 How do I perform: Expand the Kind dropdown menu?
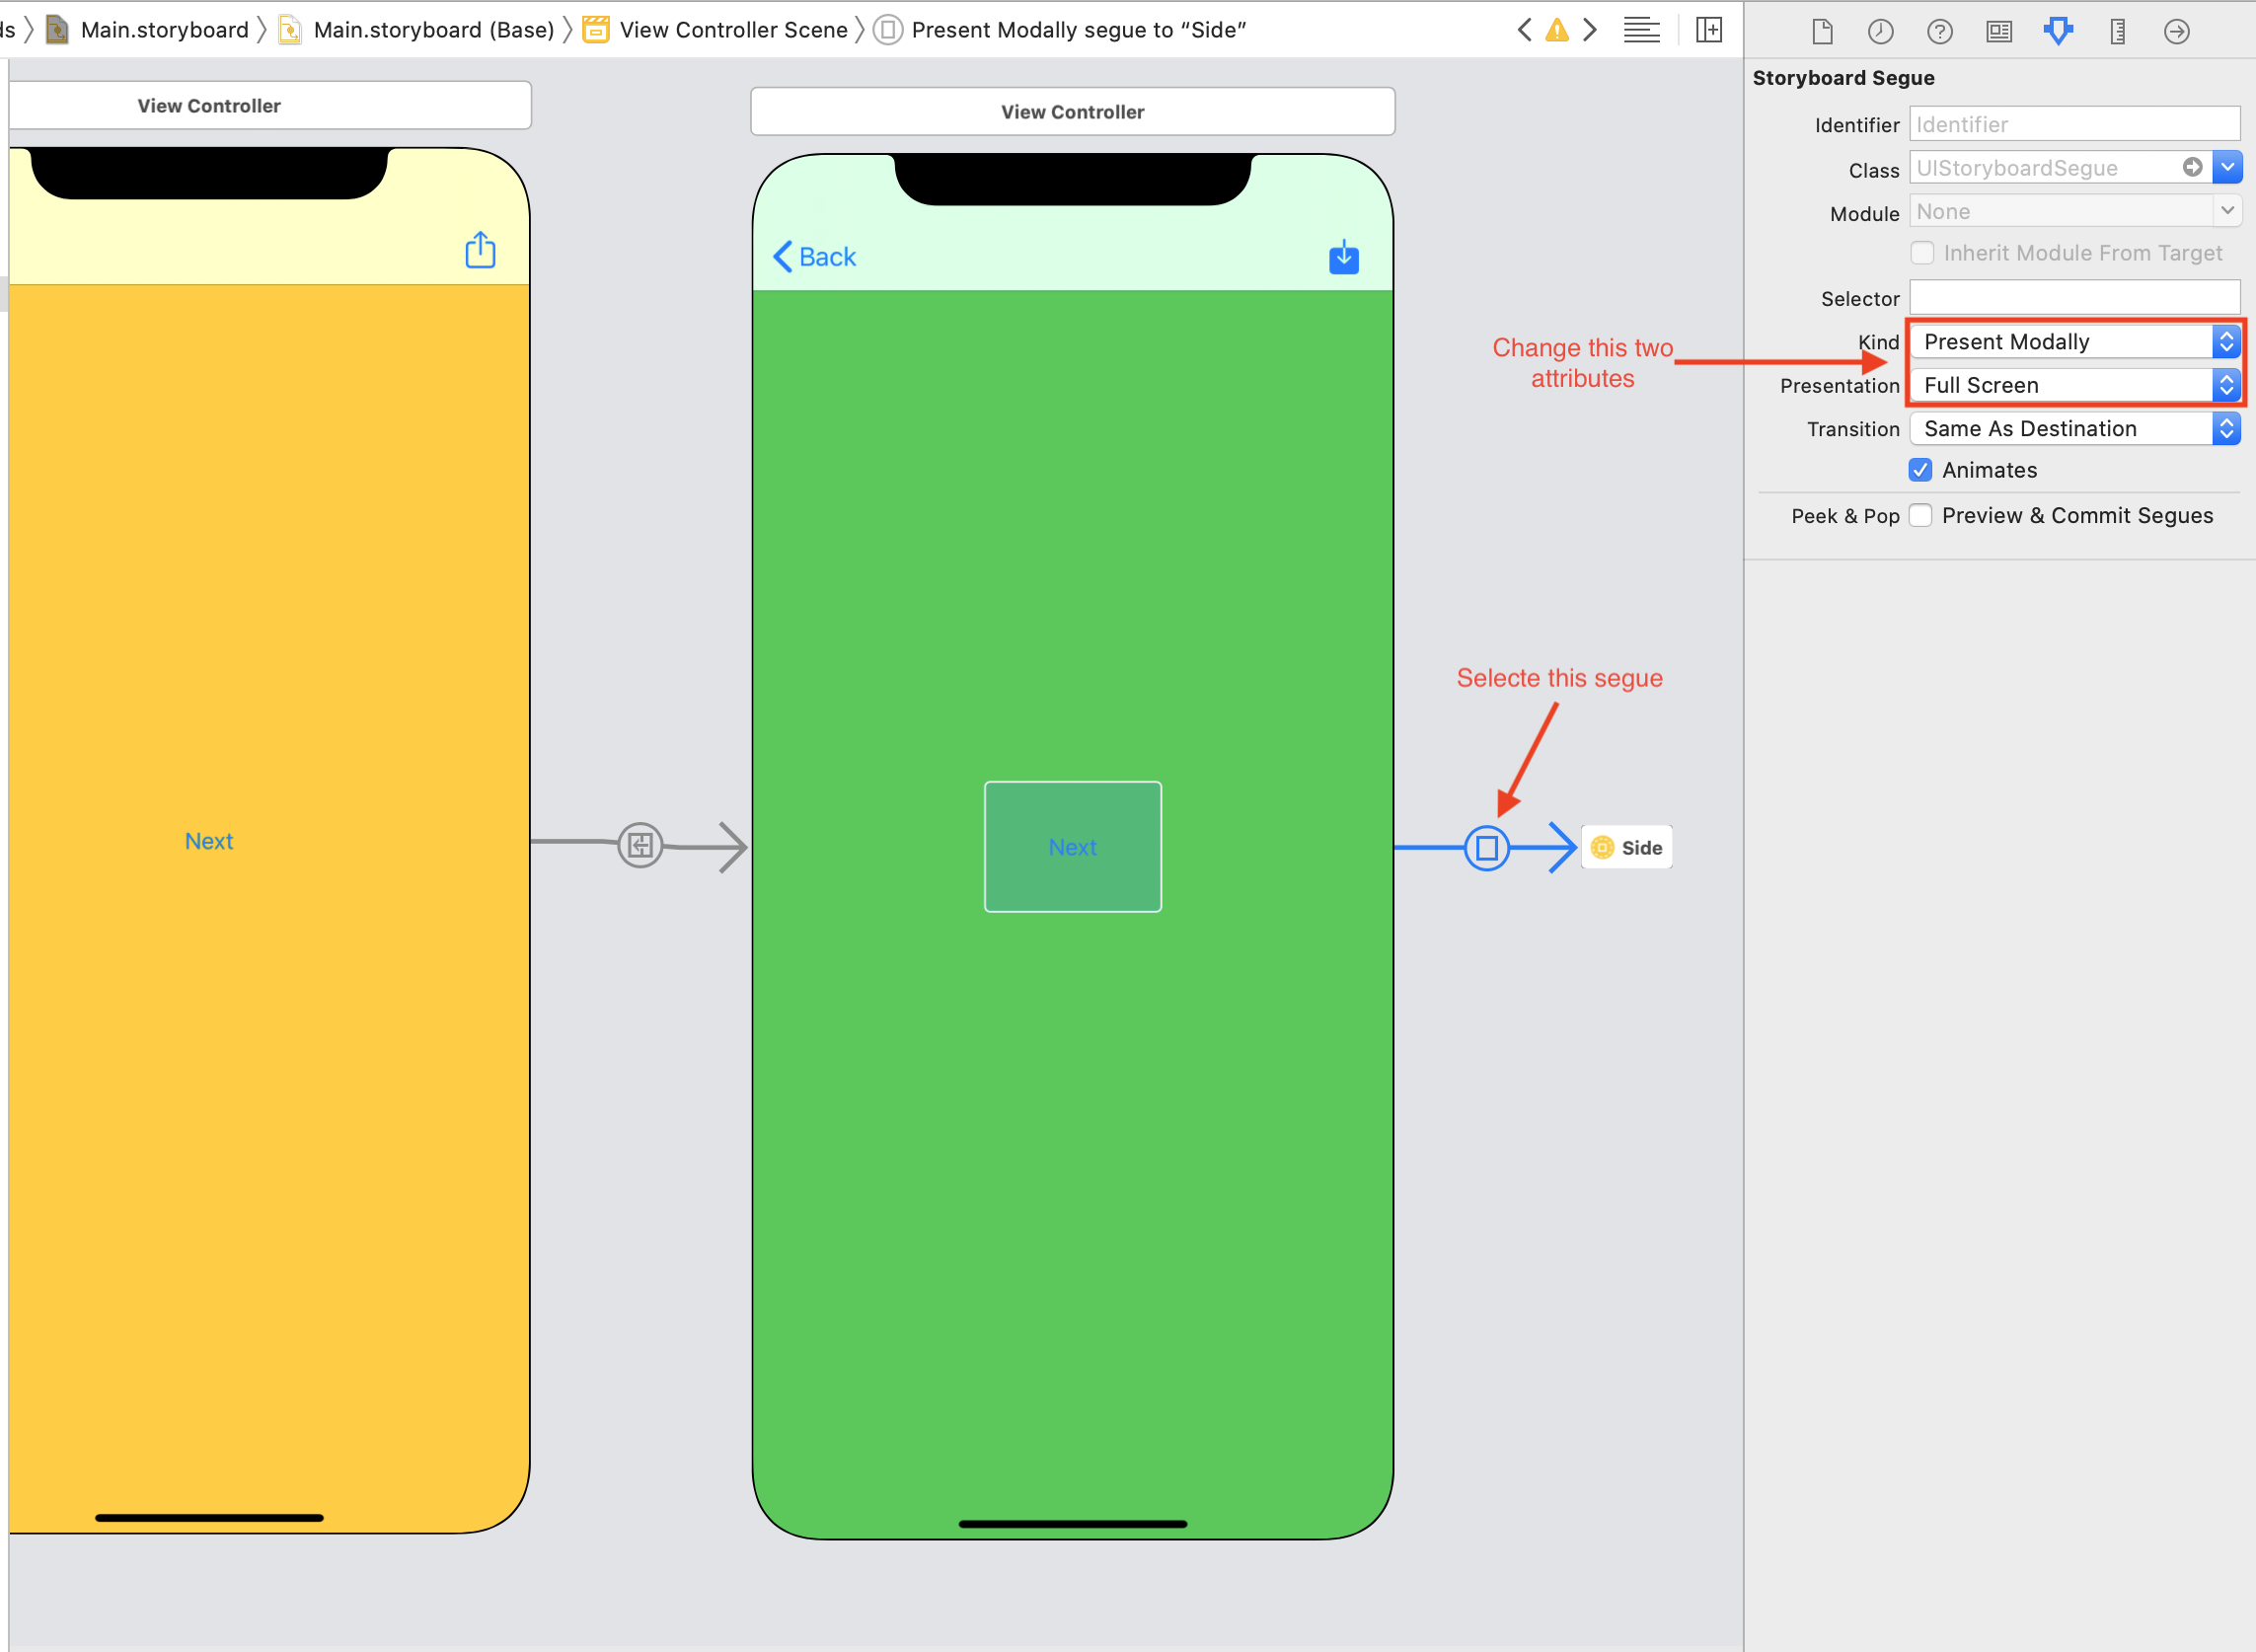tap(2224, 341)
